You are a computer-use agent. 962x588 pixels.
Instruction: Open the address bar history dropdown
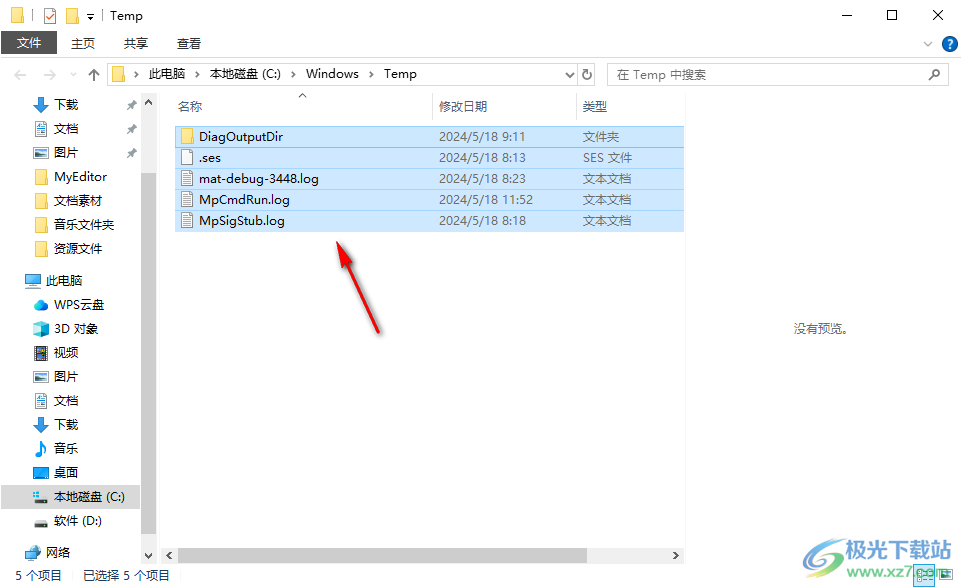point(569,75)
